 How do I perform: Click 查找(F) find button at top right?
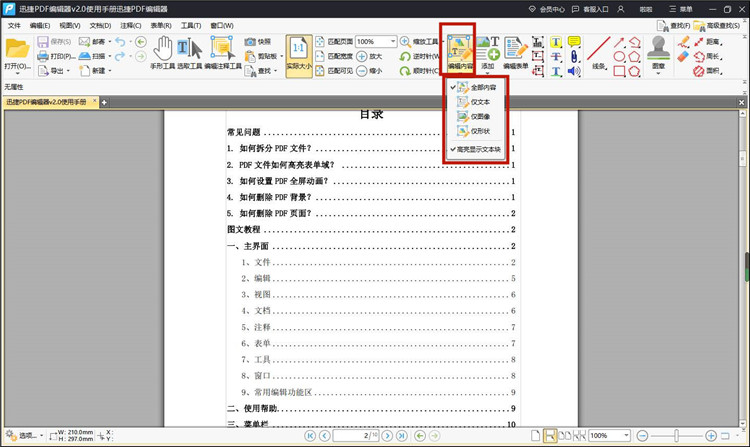(x=673, y=25)
